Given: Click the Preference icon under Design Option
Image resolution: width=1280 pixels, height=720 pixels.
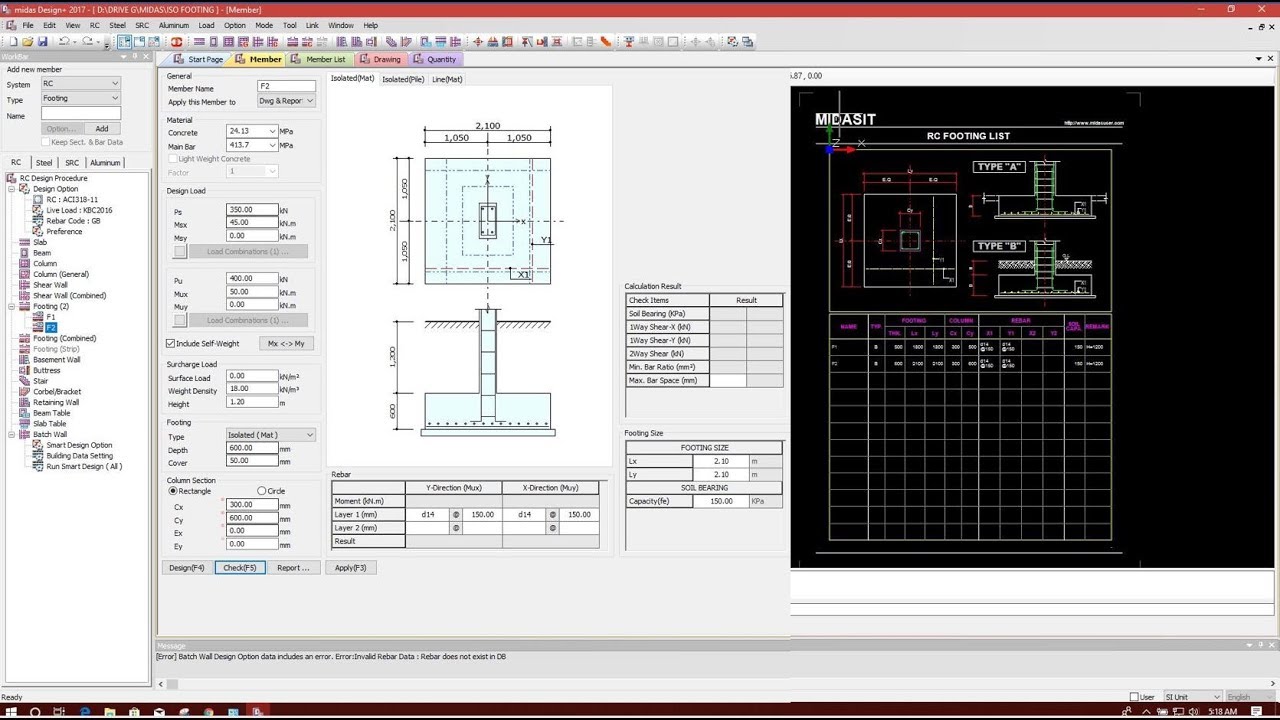Looking at the screenshot, I should click(38, 231).
